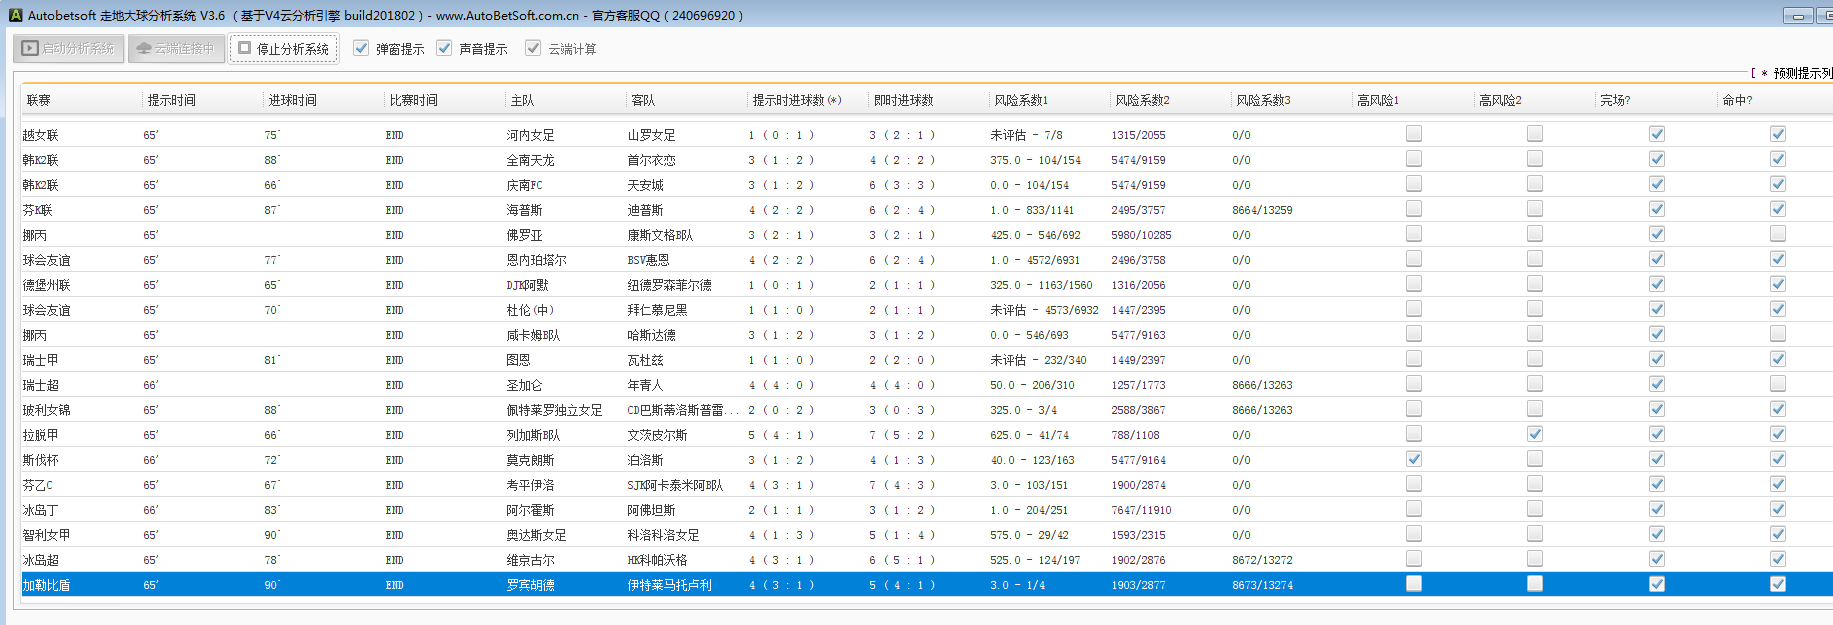Sort by the 联赛 column header

point(40,100)
